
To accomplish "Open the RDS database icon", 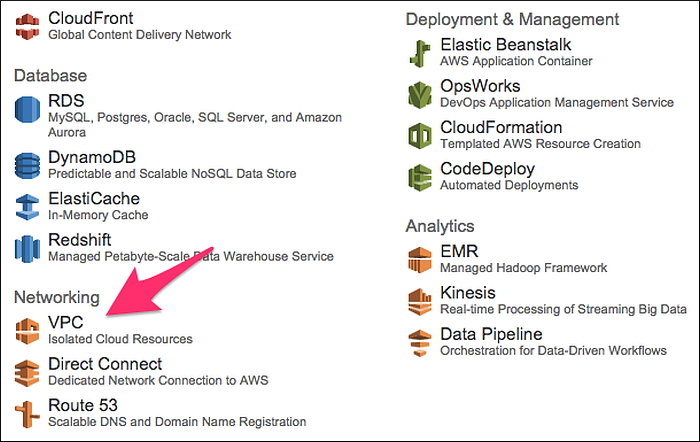I will tap(27, 109).
